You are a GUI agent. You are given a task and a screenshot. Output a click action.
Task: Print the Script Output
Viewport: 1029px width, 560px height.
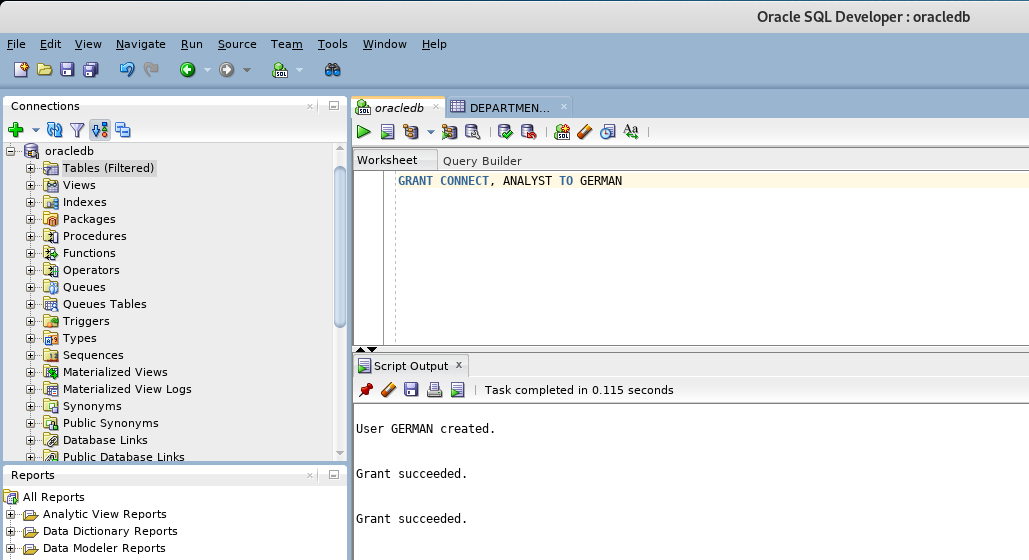pos(434,390)
